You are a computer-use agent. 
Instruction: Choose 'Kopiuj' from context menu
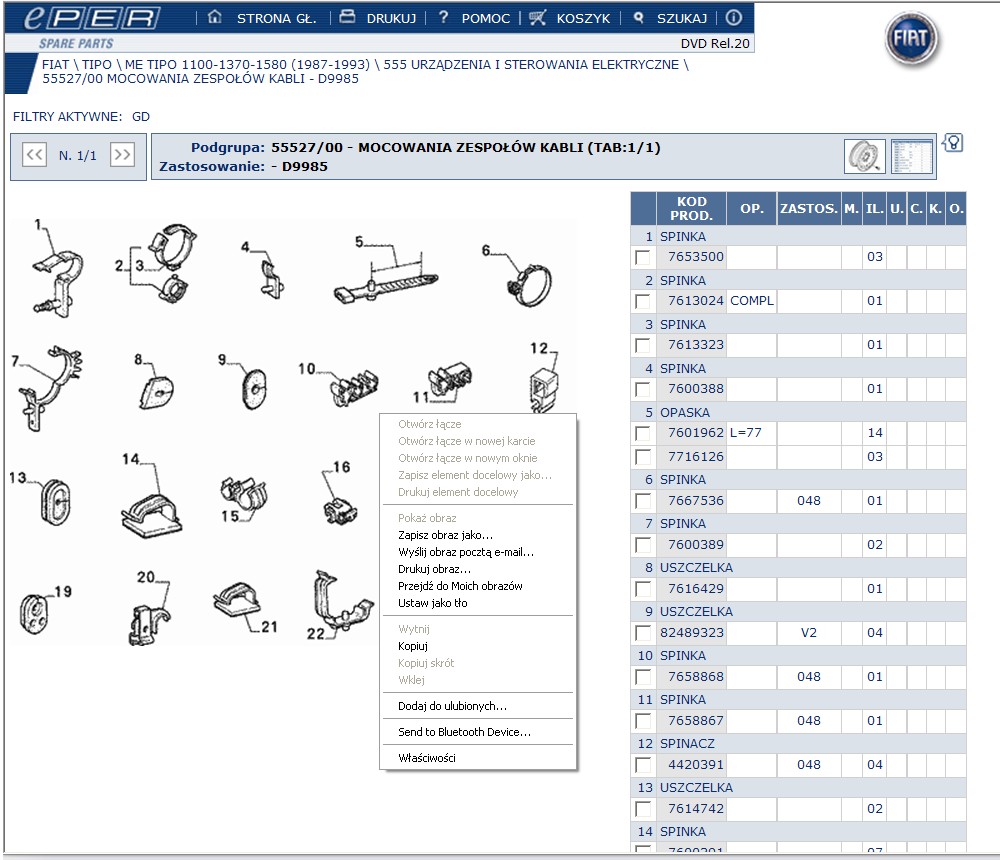click(478, 646)
